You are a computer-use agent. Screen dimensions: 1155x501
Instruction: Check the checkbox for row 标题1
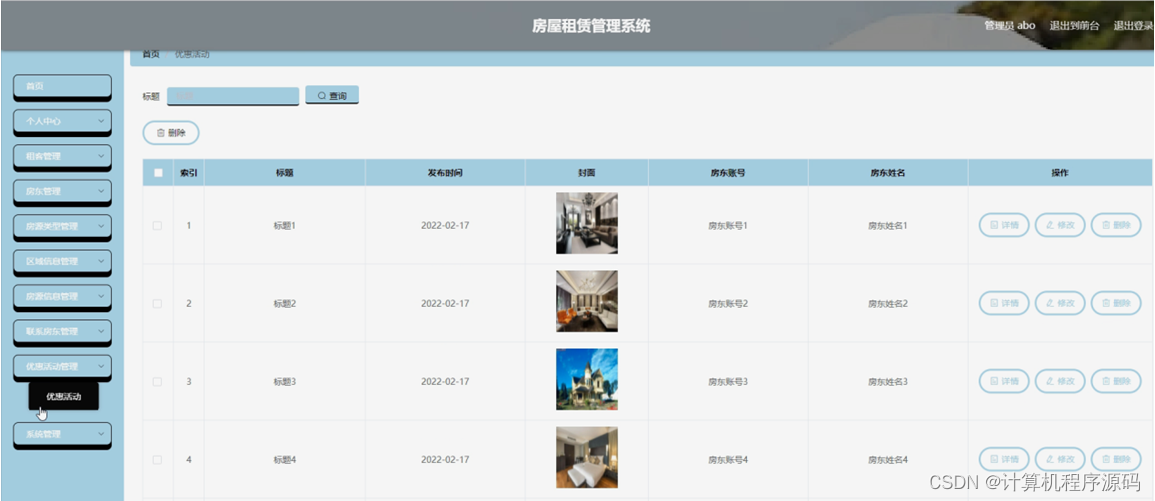(x=158, y=225)
